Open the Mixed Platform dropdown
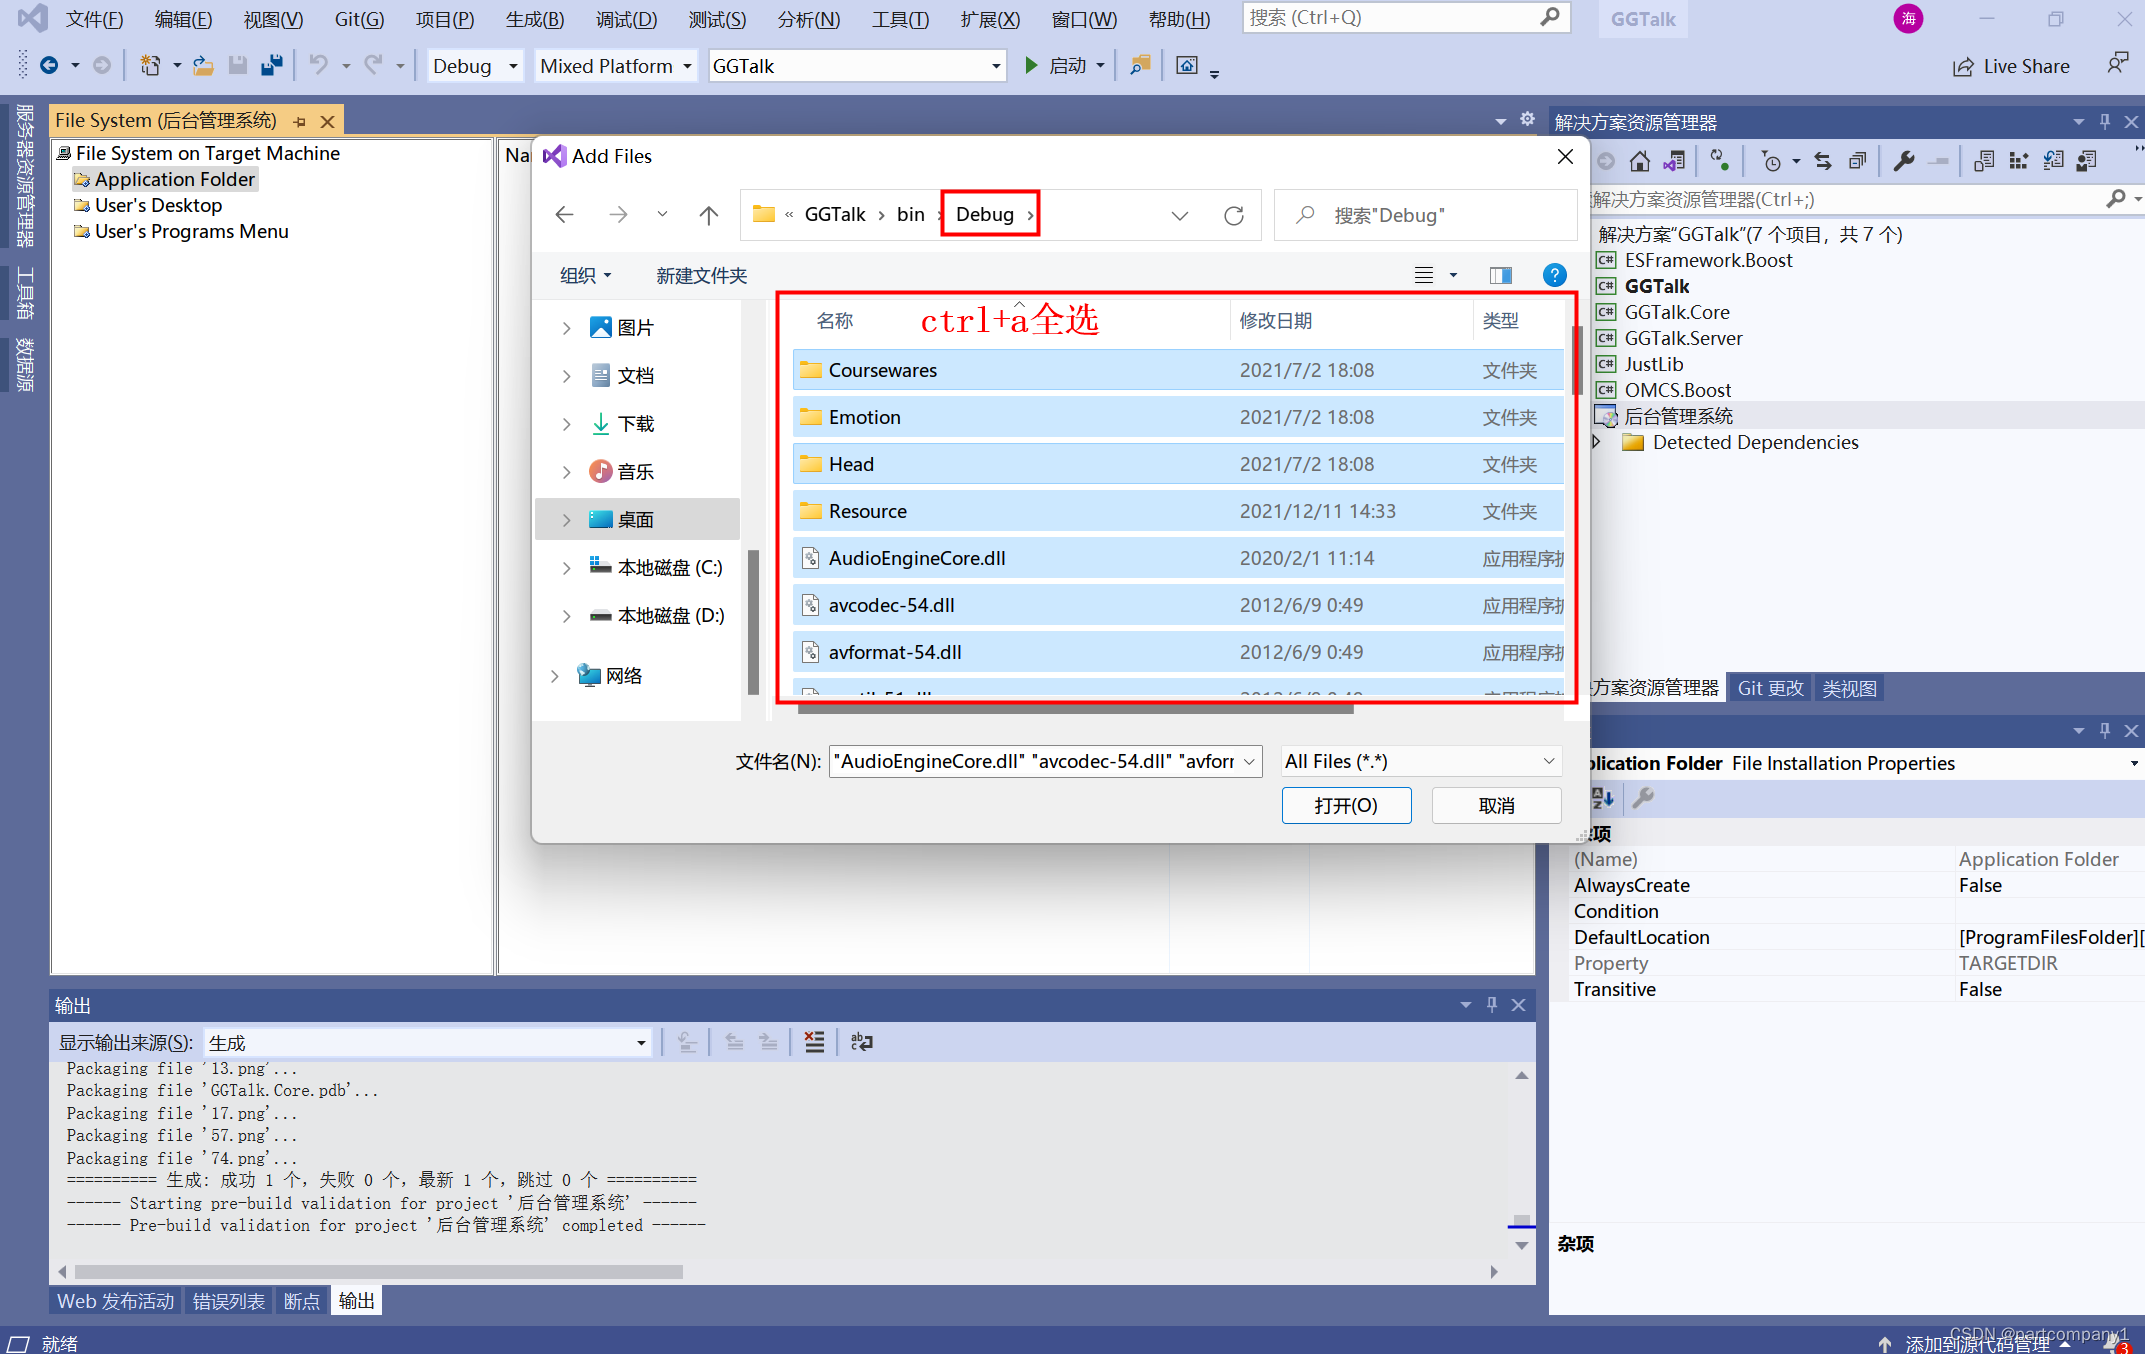This screenshot has height=1354, width=2145. [616, 66]
